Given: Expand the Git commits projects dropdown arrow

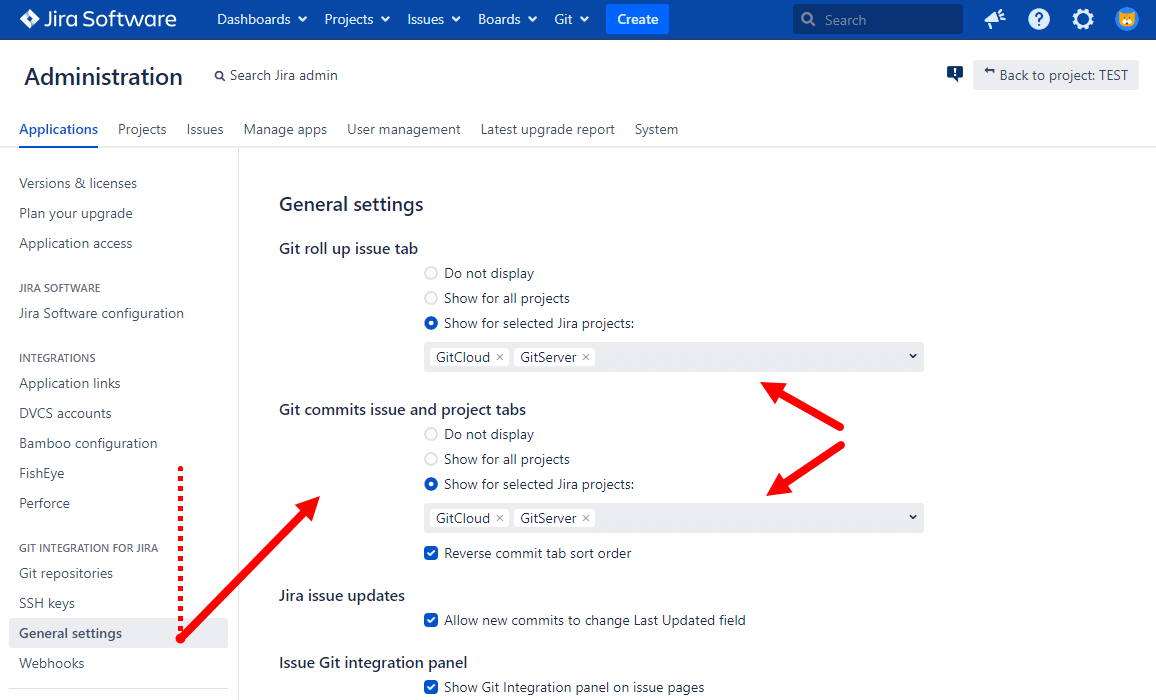Looking at the screenshot, I should point(913,517).
